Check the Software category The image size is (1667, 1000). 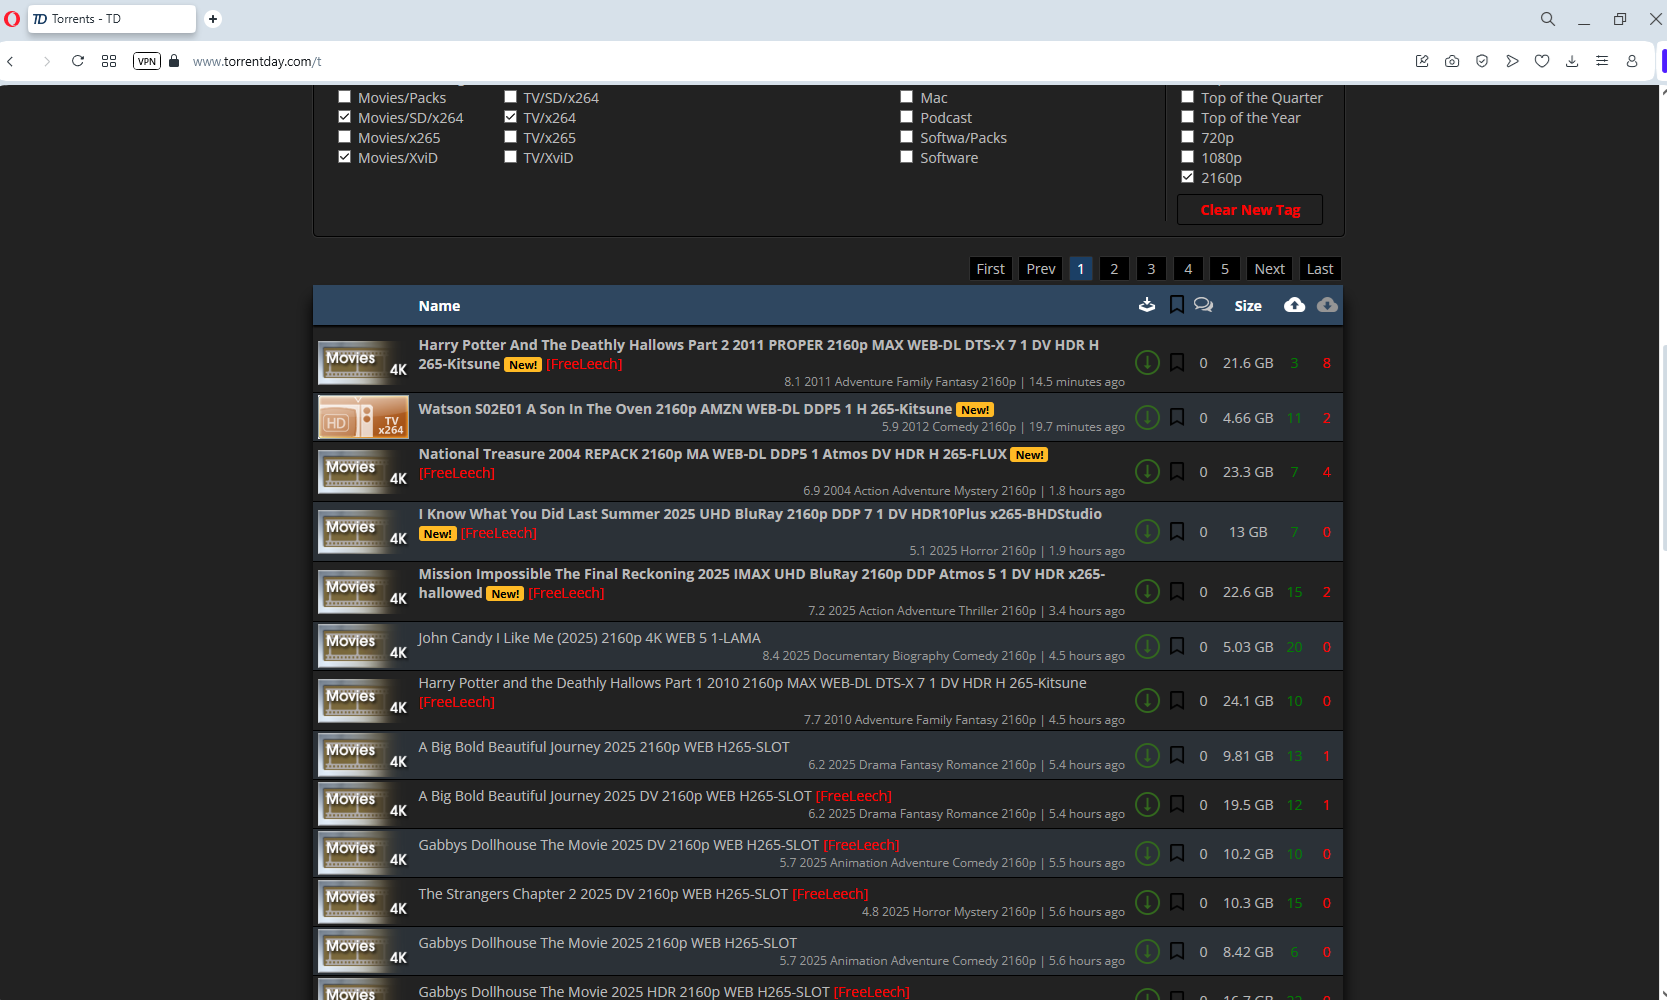pos(907,157)
